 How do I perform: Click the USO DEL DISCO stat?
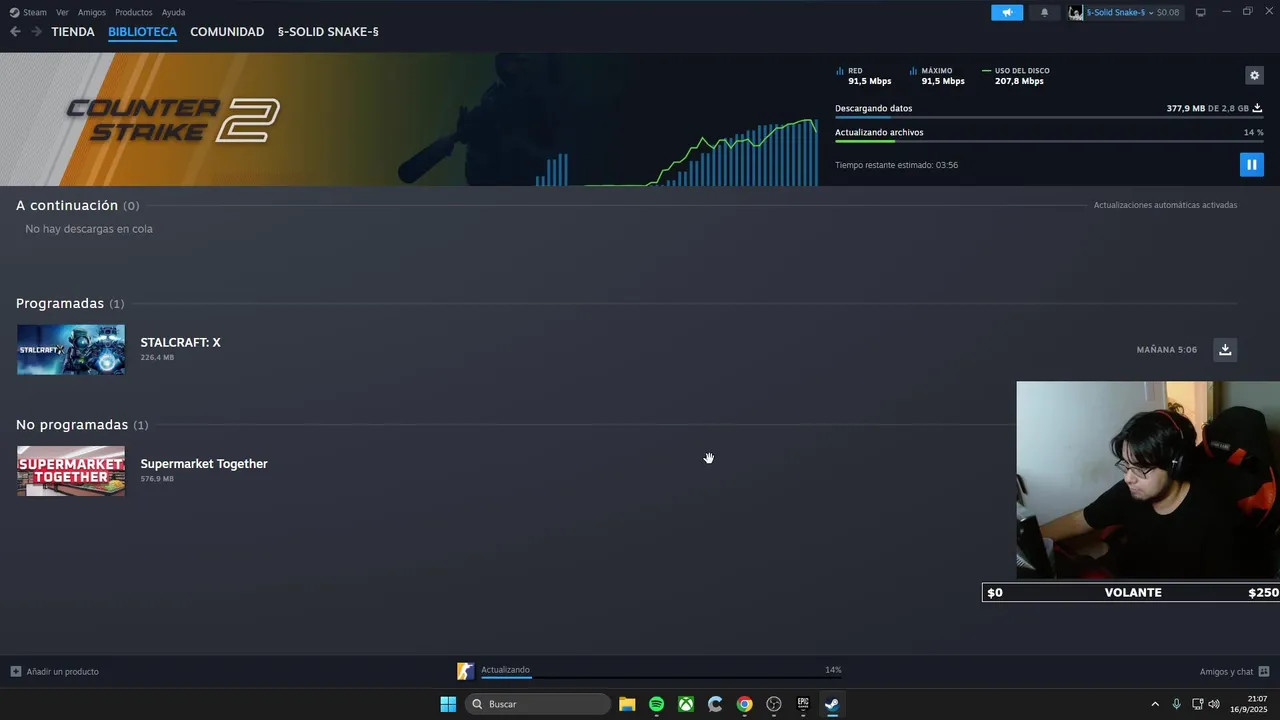point(1016,76)
